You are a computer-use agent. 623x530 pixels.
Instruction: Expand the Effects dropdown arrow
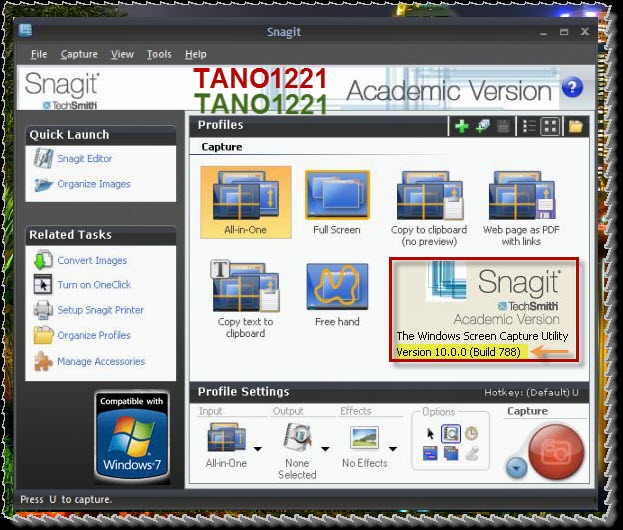pyautogui.click(x=393, y=449)
